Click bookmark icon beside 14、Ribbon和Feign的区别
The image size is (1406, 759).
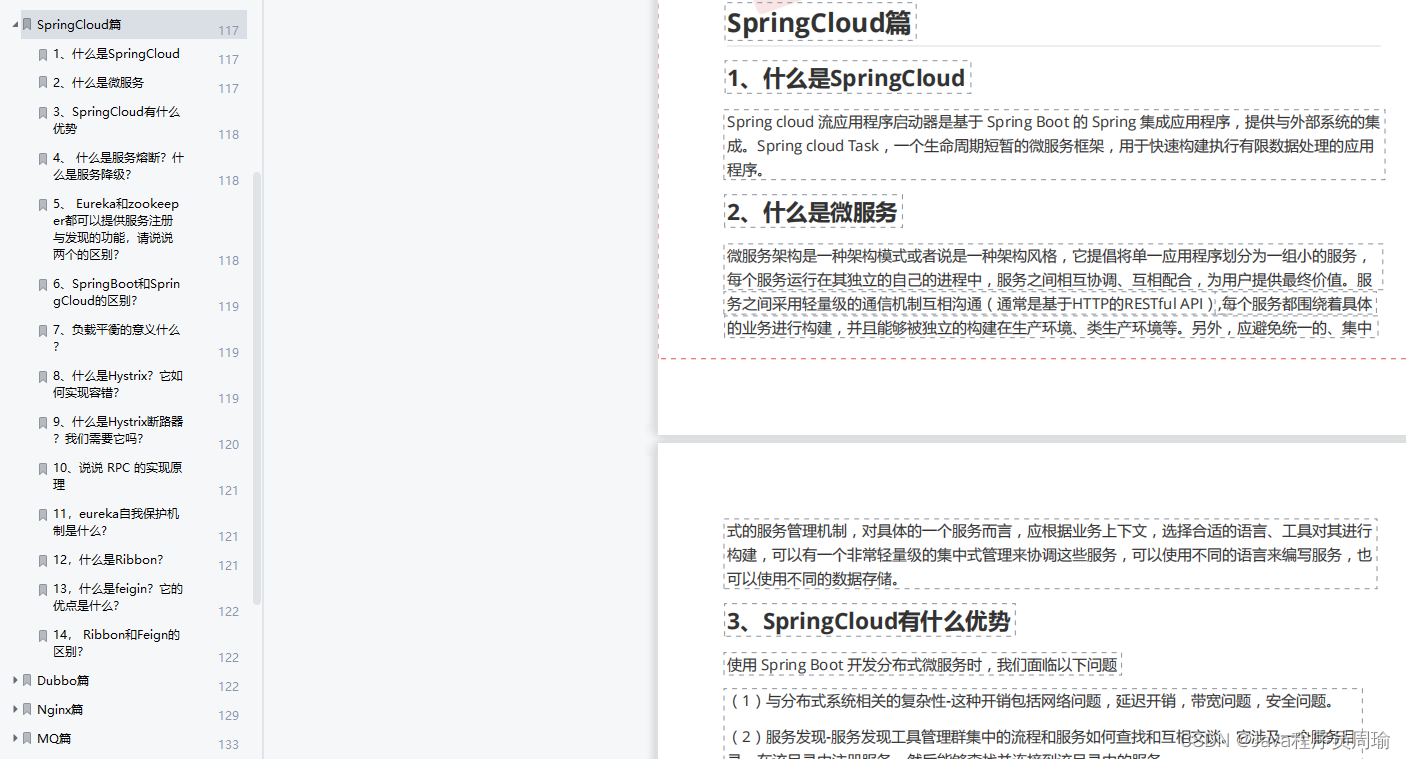coord(43,635)
